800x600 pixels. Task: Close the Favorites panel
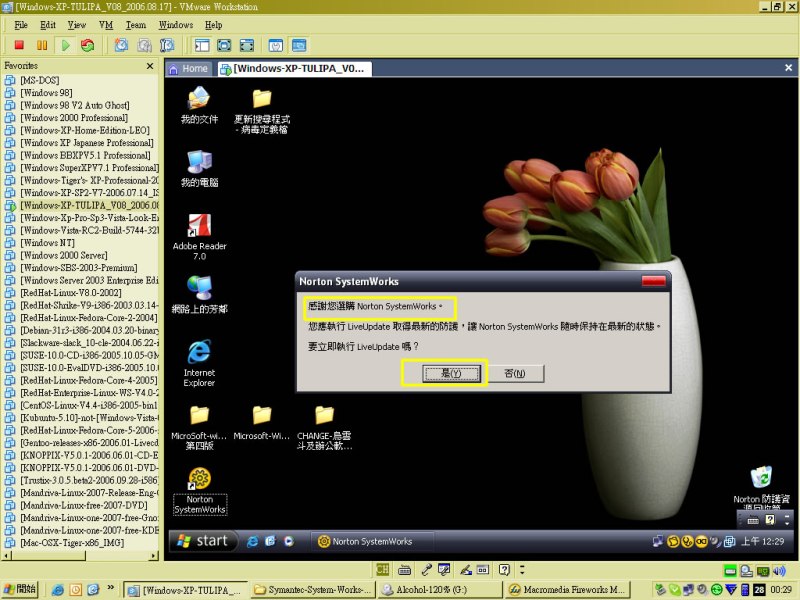tap(149, 66)
